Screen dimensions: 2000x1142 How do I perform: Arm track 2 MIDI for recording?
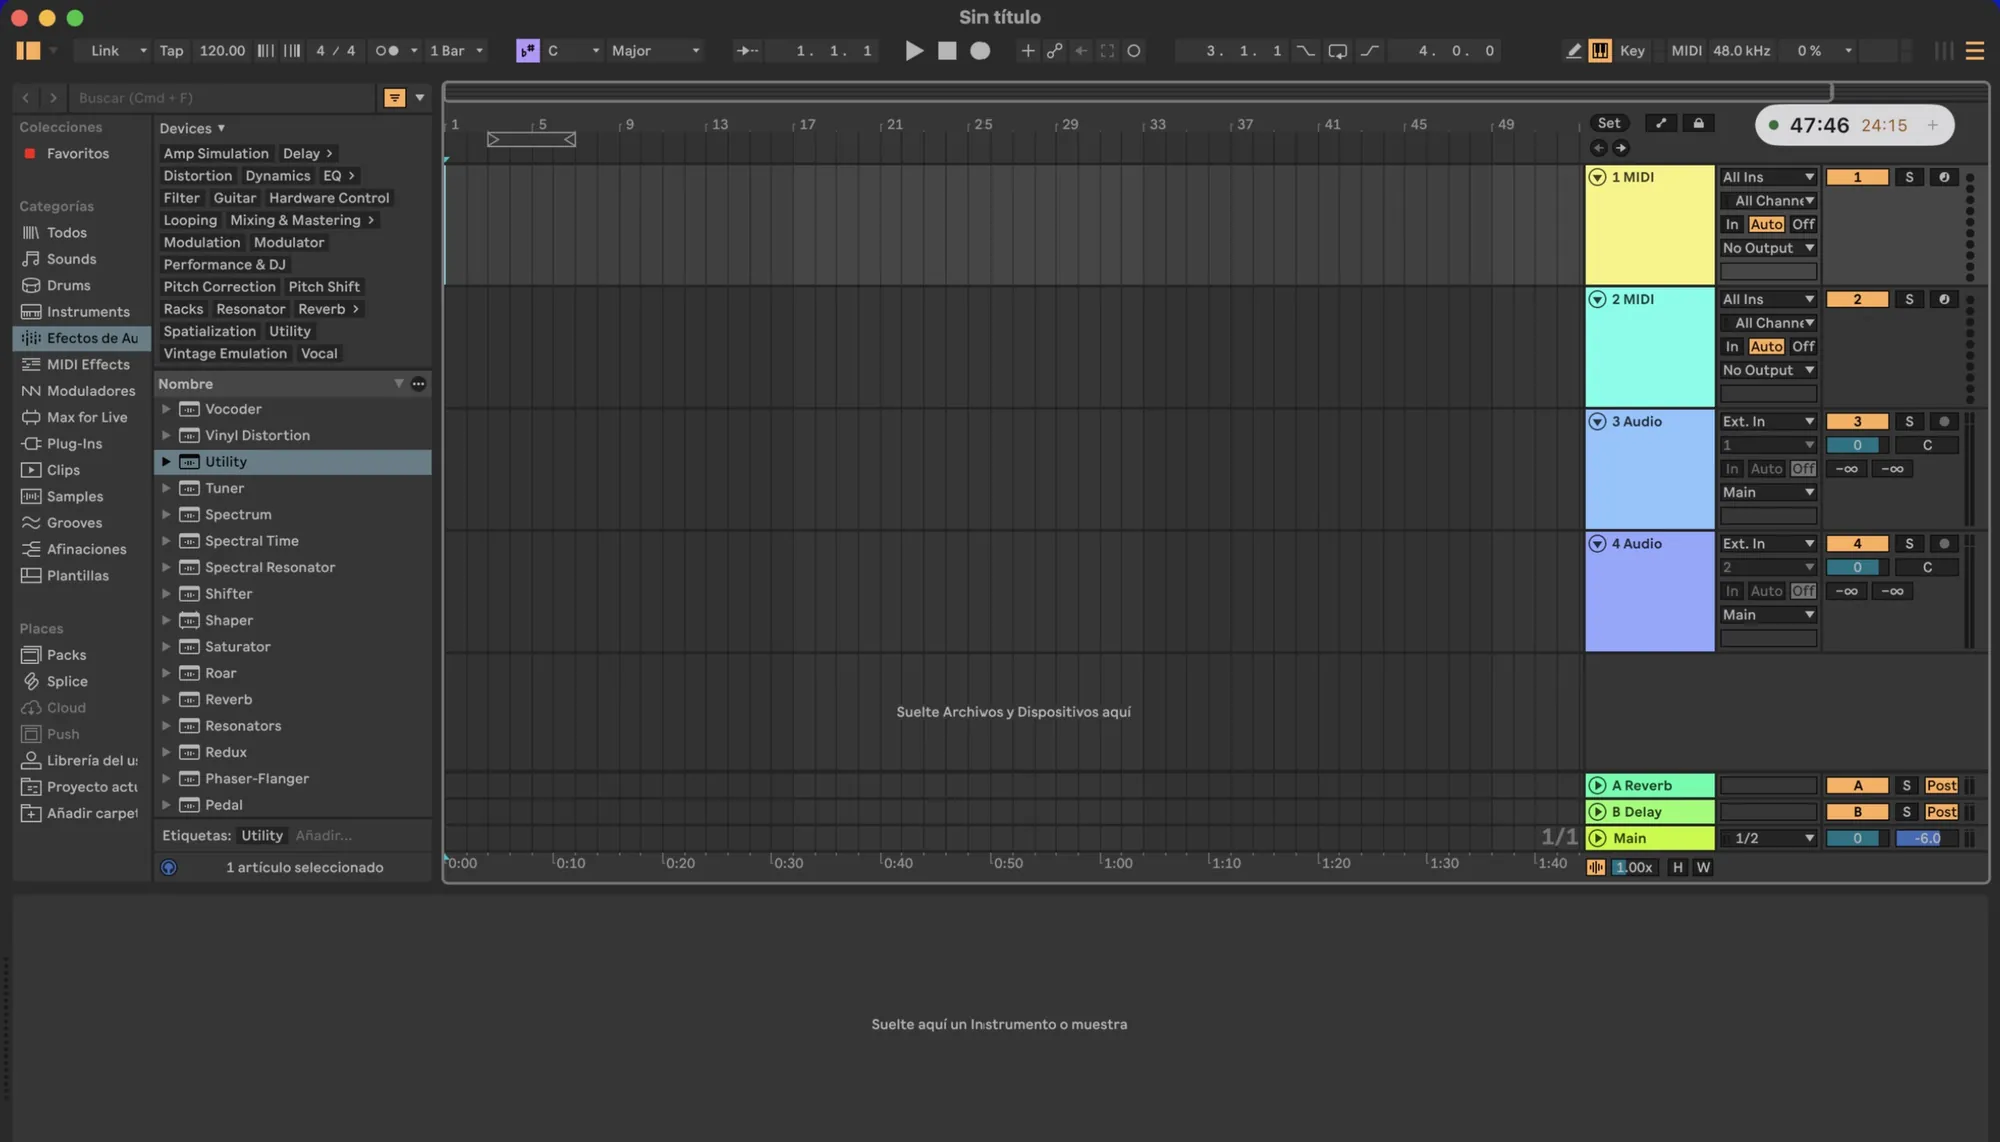click(x=1944, y=299)
